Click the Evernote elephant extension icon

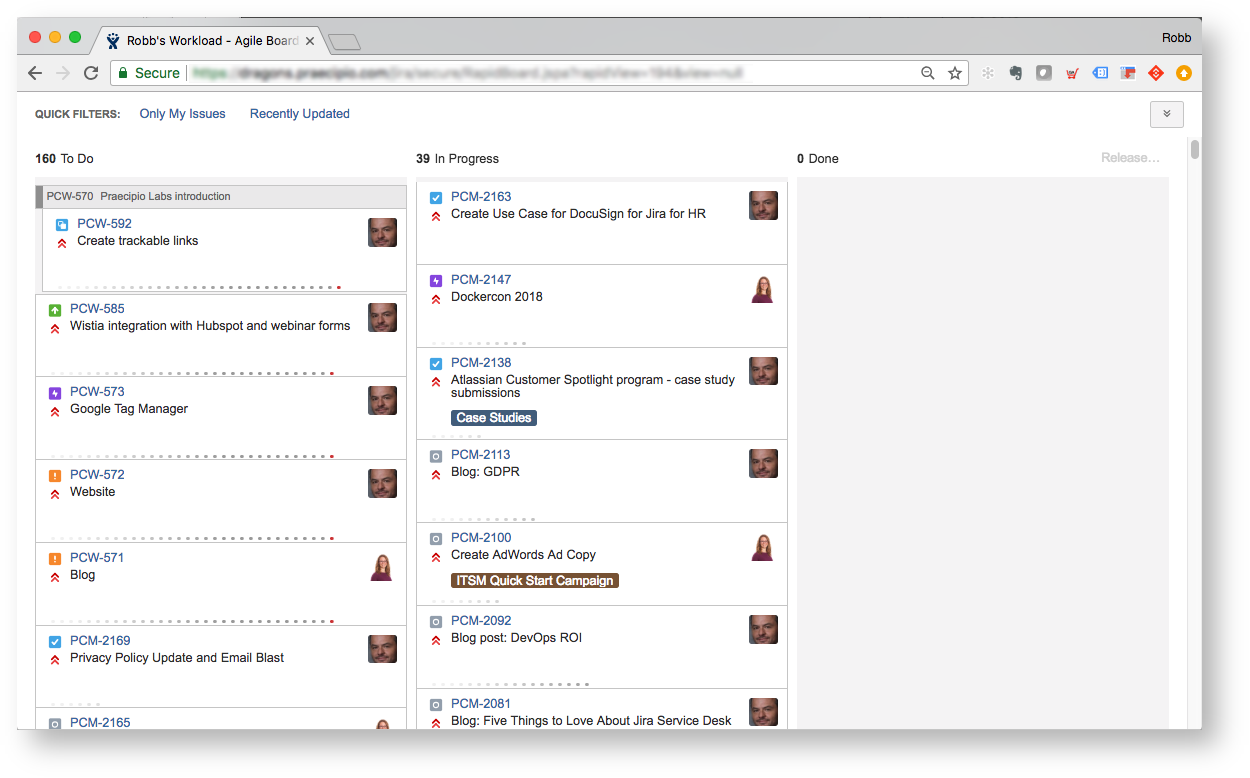point(1016,73)
